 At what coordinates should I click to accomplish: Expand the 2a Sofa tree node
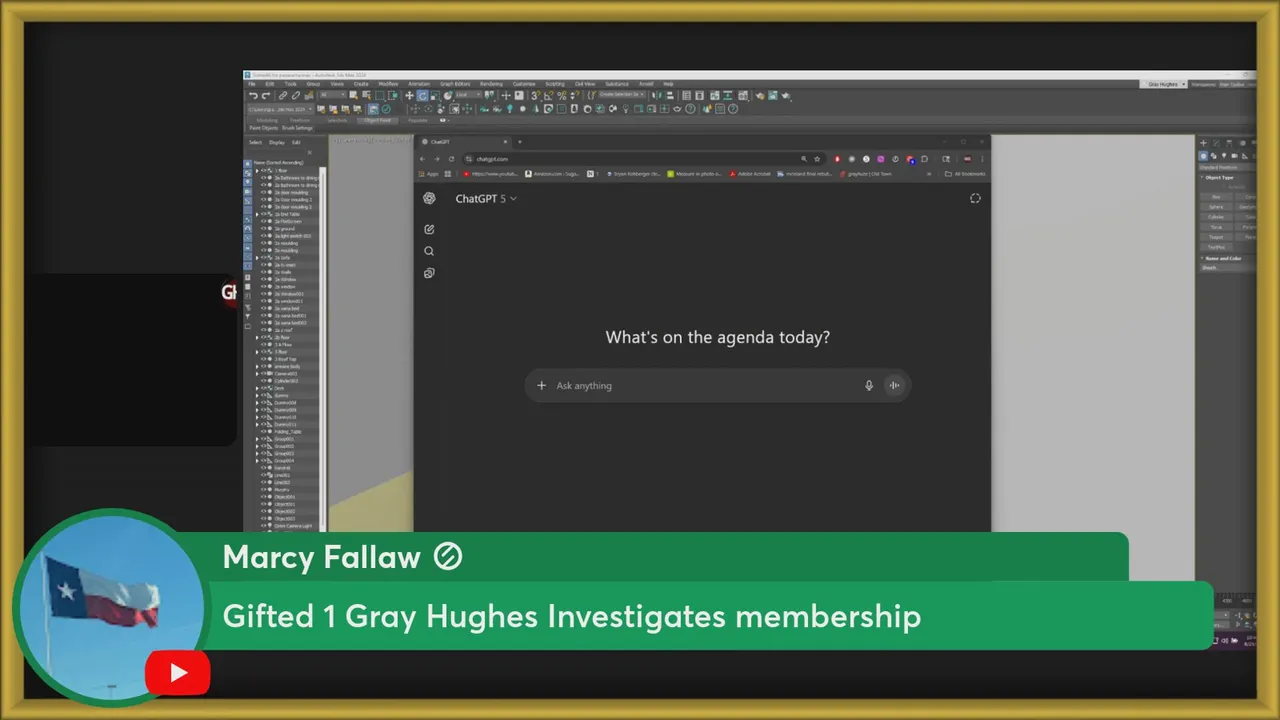pyautogui.click(x=257, y=258)
